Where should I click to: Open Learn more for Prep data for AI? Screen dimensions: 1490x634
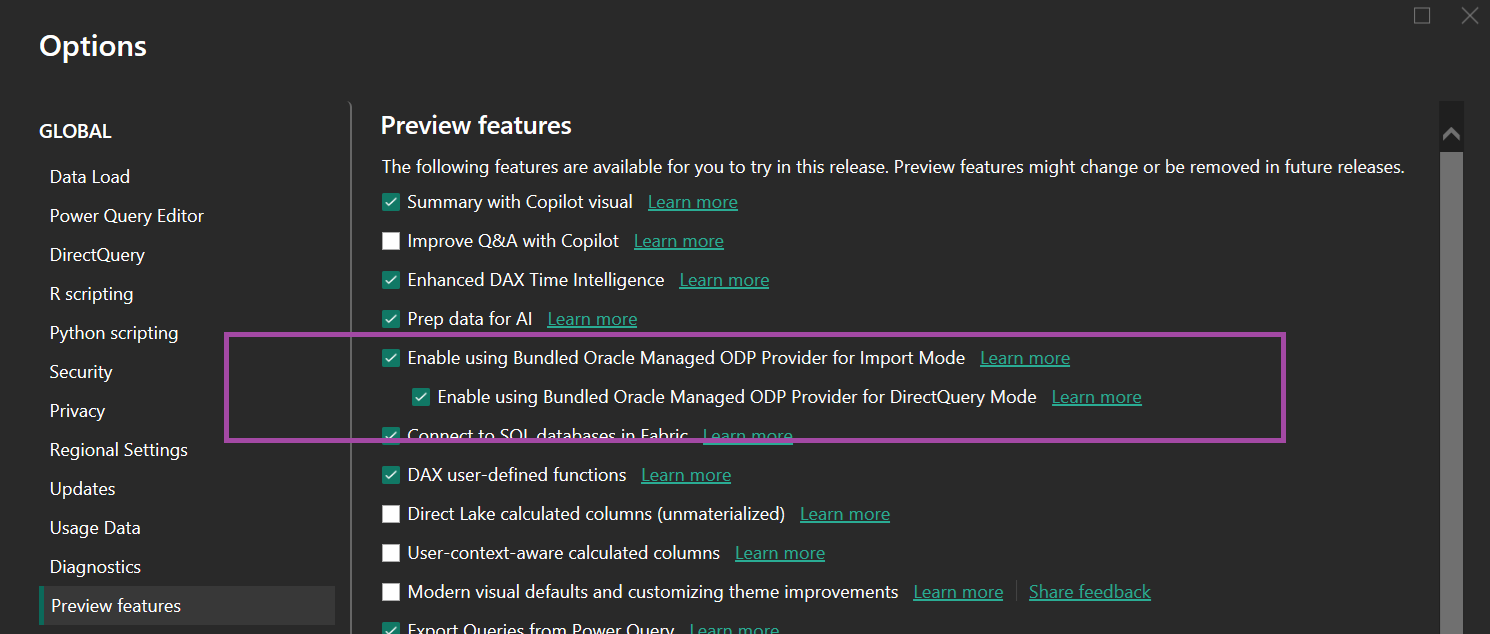[x=592, y=319]
